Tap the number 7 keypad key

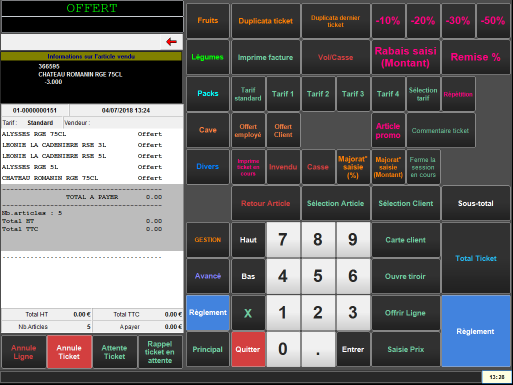(x=283, y=240)
